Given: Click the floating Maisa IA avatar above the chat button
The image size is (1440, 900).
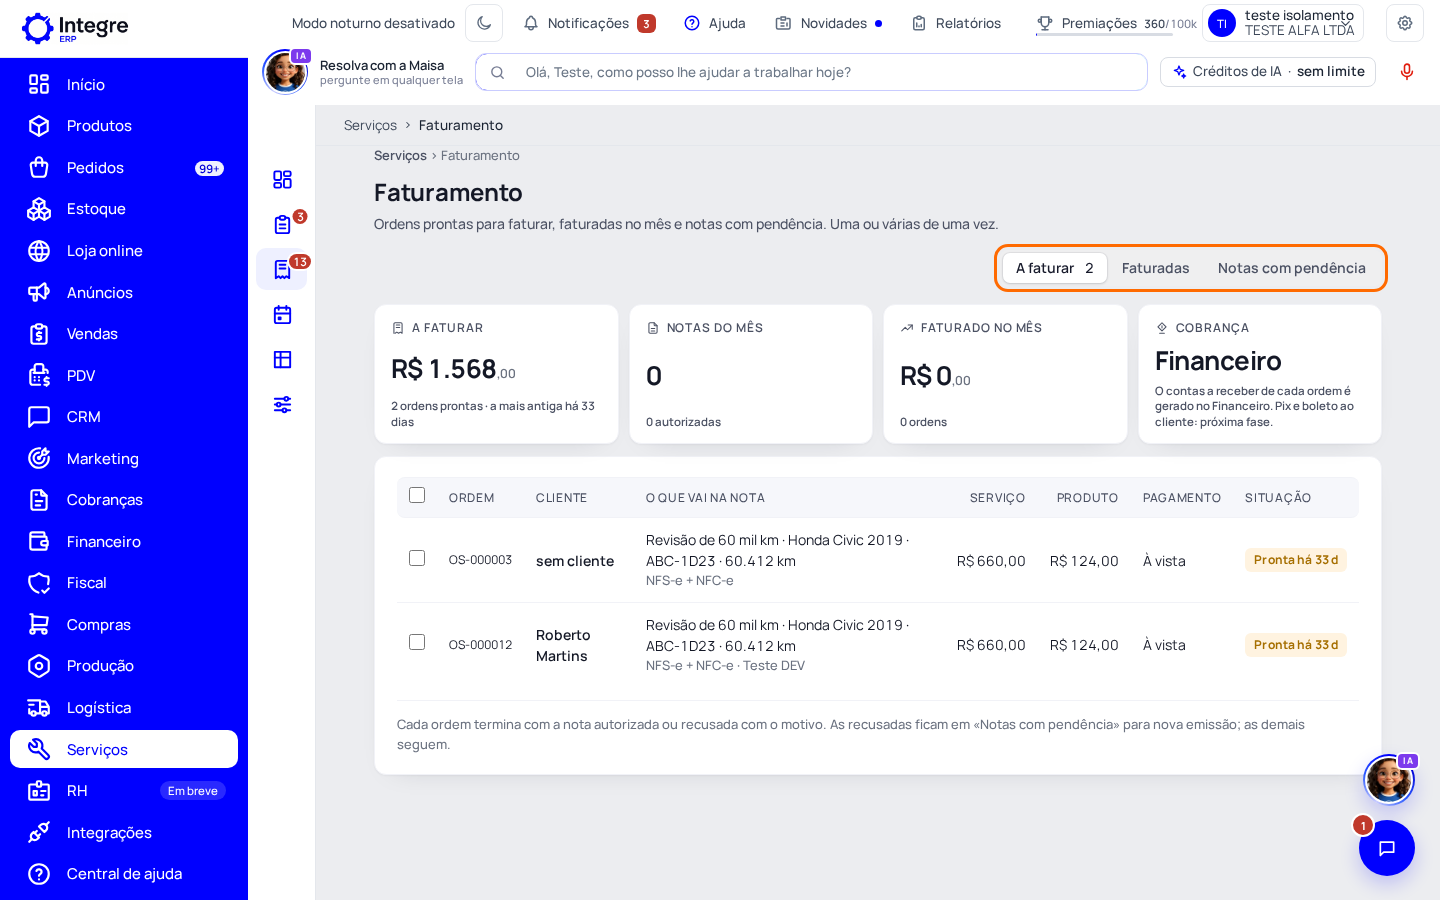Looking at the screenshot, I should point(1389,779).
